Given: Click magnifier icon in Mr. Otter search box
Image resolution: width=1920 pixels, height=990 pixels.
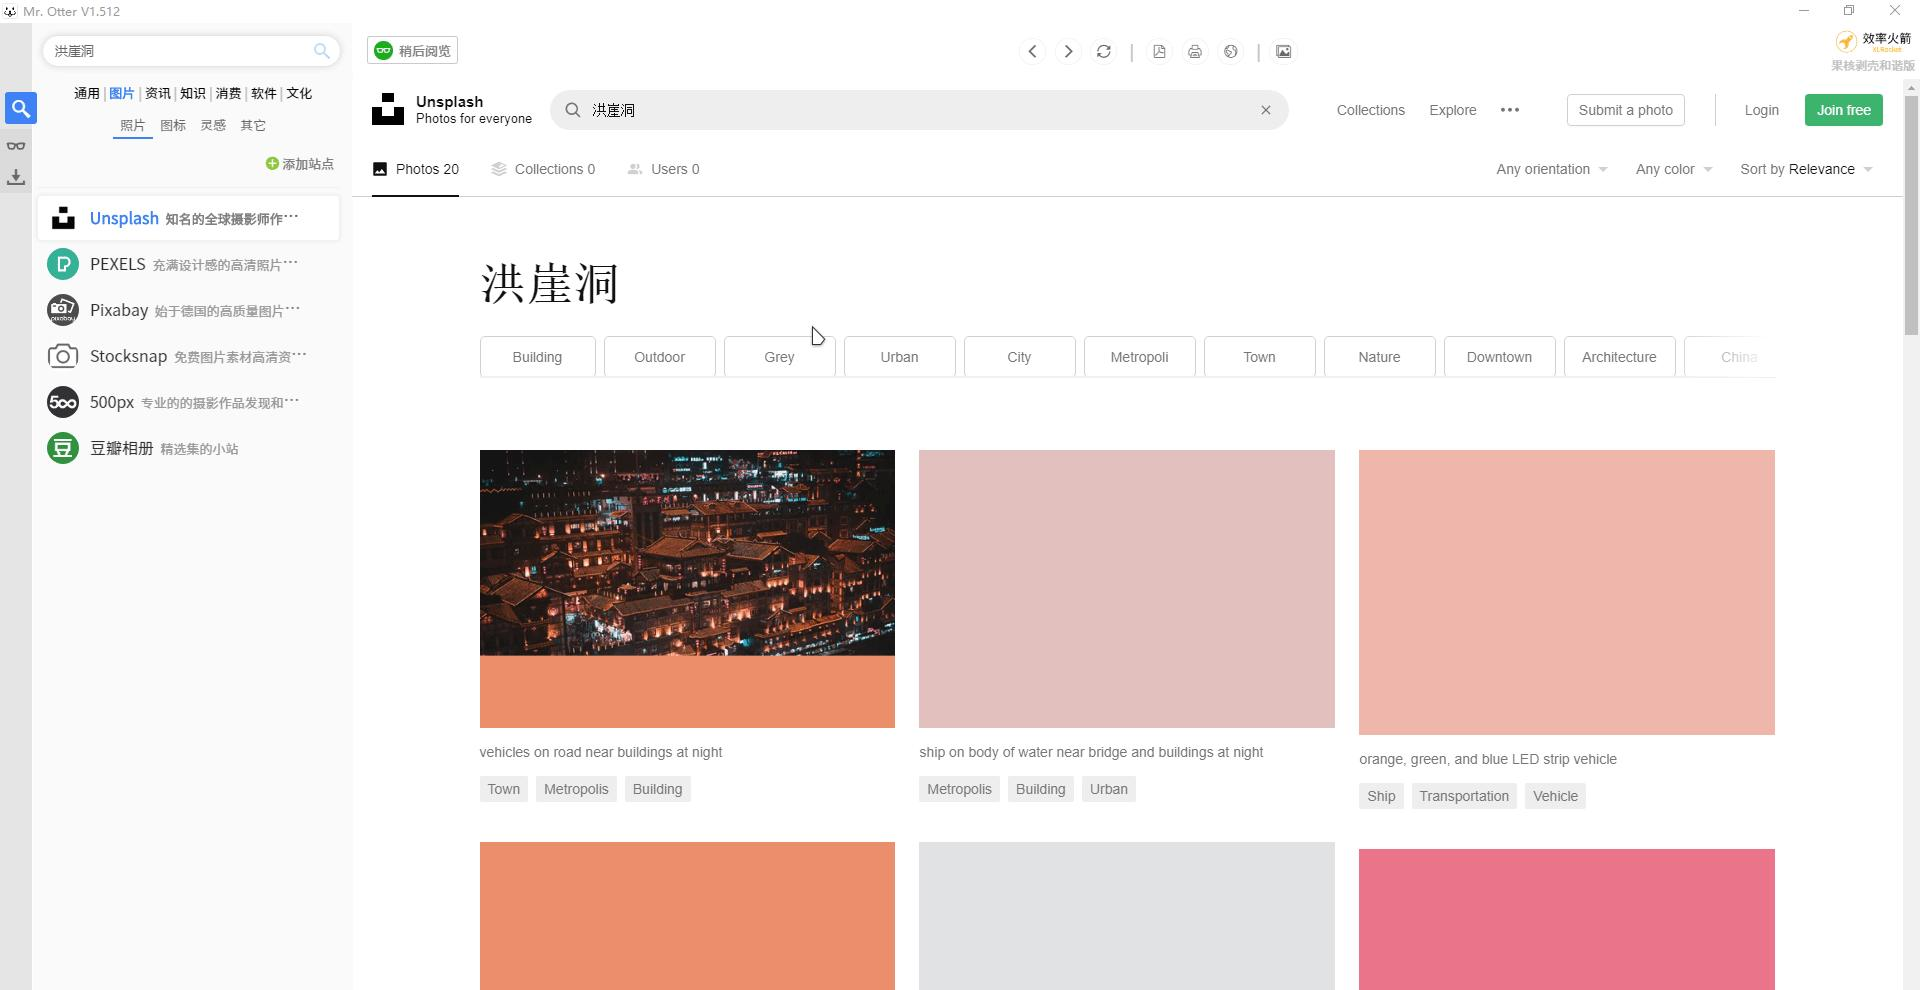Looking at the screenshot, I should (321, 51).
